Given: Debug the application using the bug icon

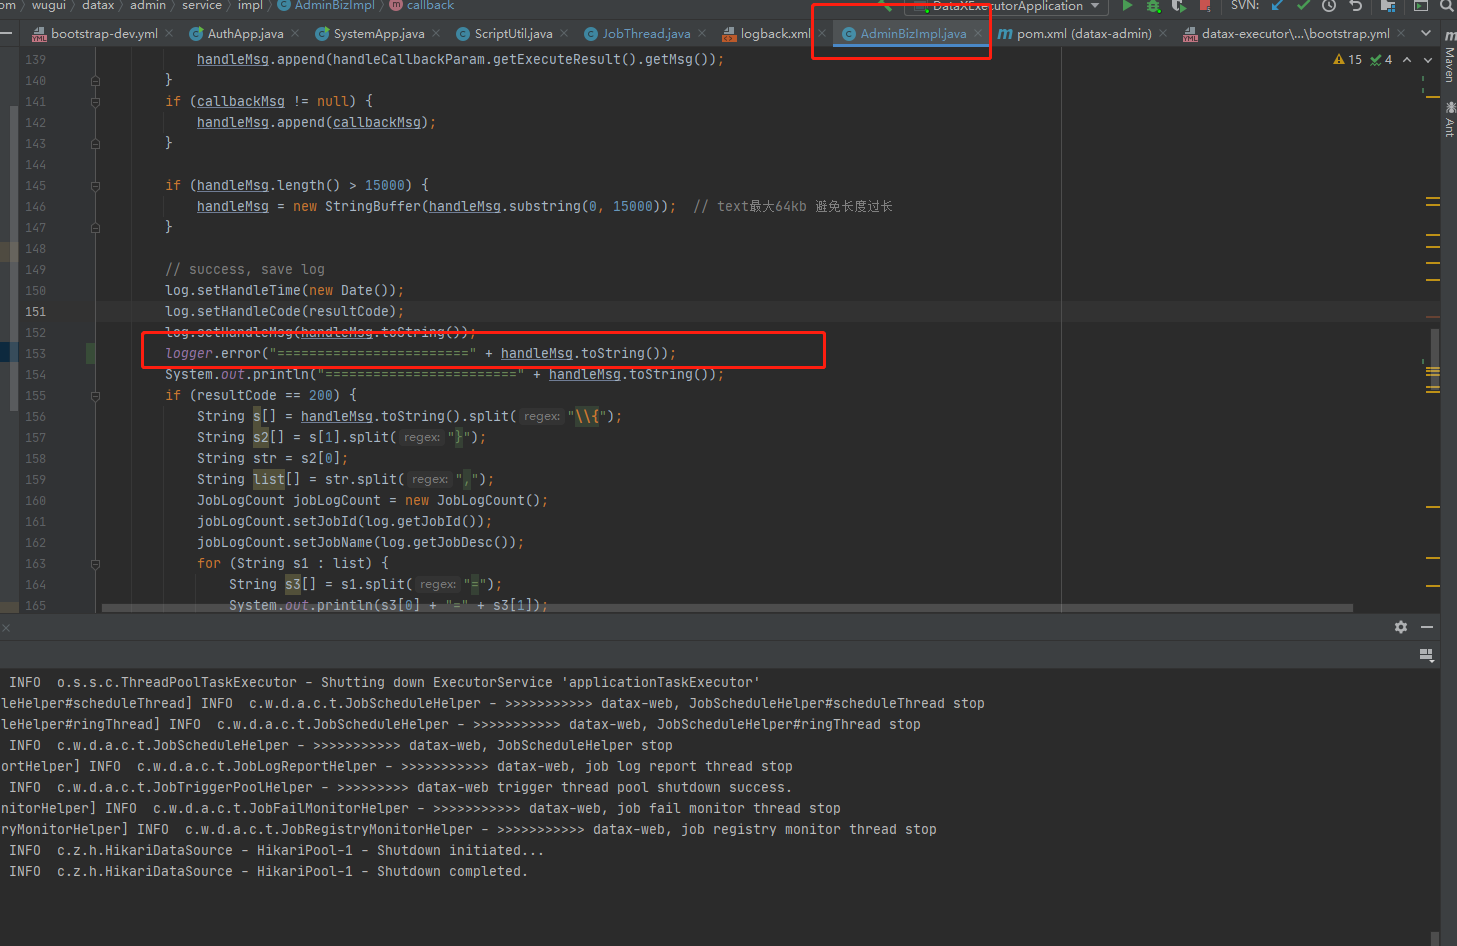Looking at the screenshot, I should coord(1151,6).
